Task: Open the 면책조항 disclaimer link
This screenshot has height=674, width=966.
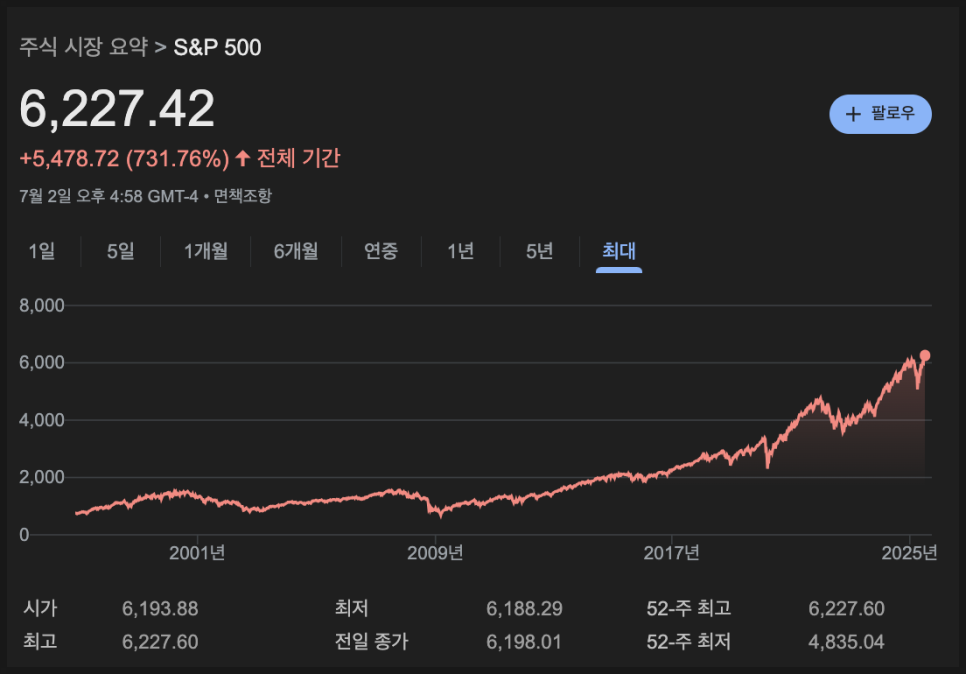Action: point(243,196)
